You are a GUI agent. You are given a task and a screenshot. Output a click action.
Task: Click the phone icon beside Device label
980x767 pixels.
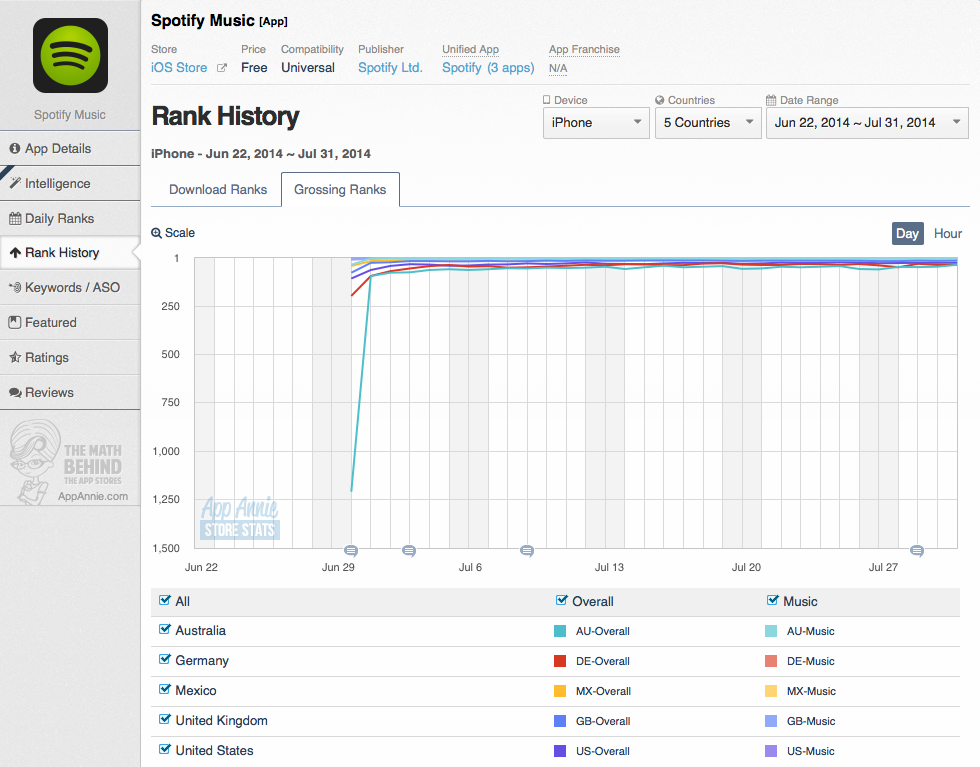pos(546,100)
